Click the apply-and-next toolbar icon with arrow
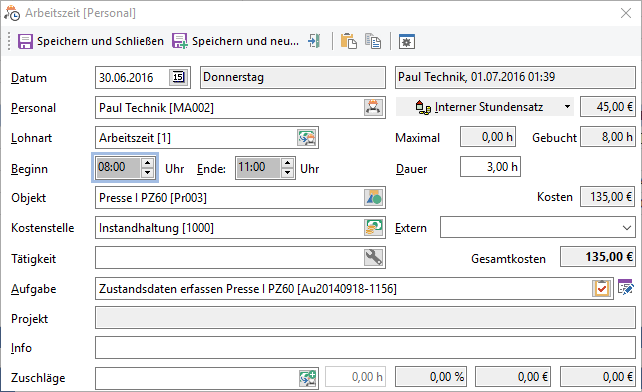 click(x=314, y=41)
